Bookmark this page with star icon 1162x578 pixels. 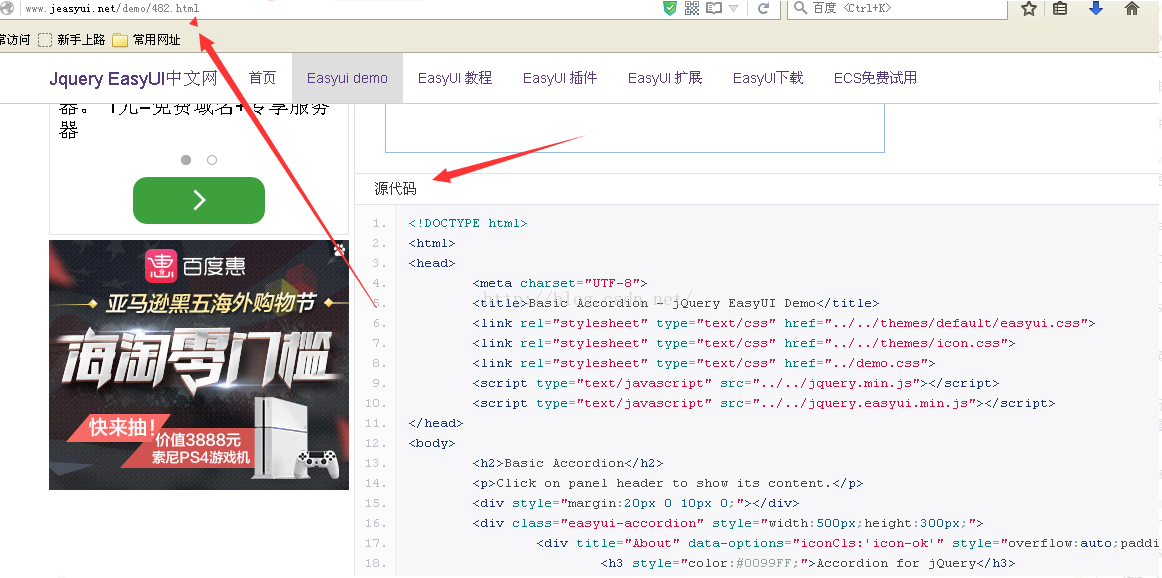coord(1029,8)
